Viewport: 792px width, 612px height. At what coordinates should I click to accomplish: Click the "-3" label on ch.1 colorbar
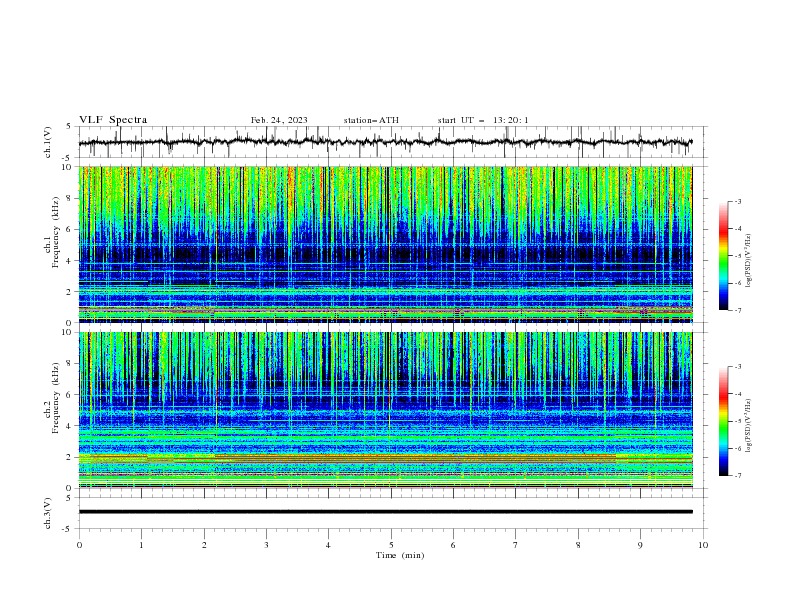tap(737, 201)
